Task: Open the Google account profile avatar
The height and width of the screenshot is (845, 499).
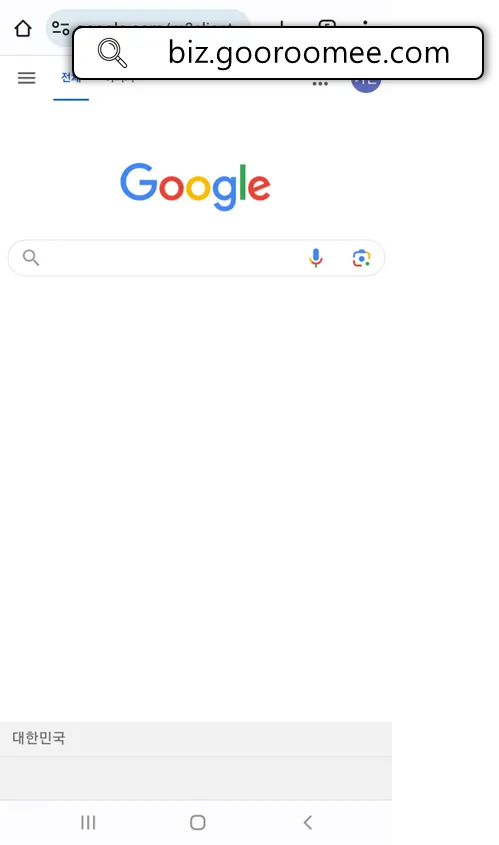Action: (x=366, y=86)
